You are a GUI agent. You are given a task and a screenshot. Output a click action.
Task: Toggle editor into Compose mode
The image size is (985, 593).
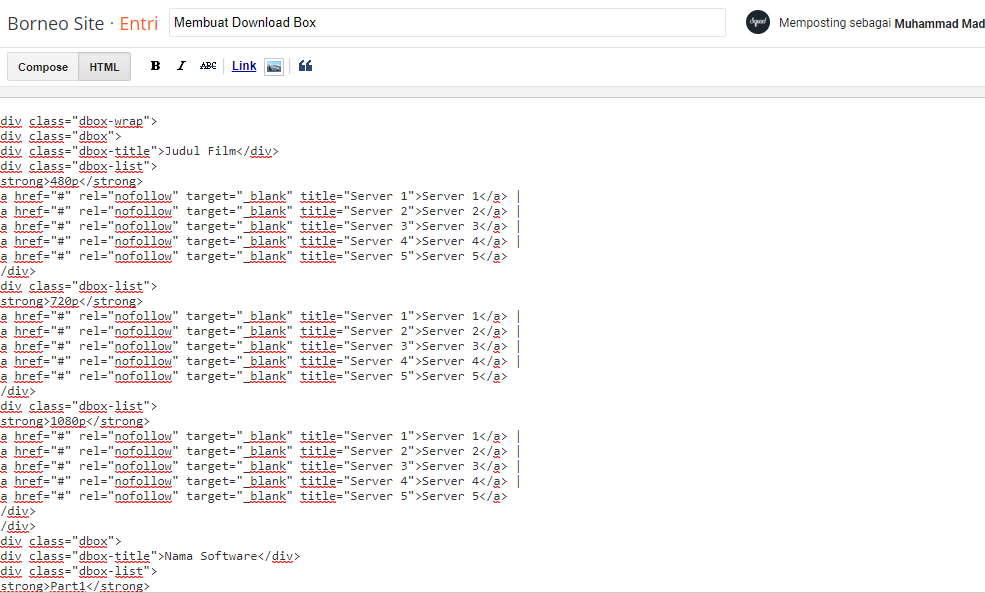[x=42, y=66]
